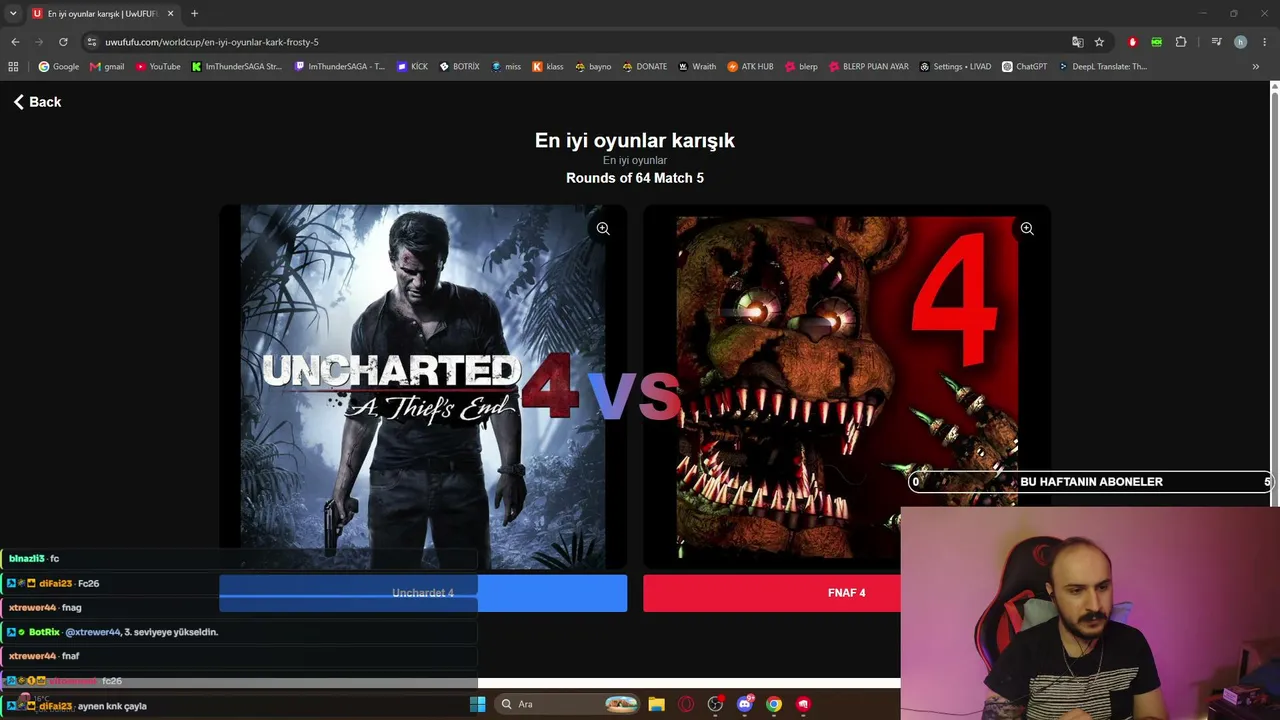Select the FNAF 4 cover image
1280x720 pixels.
tap(846, 387)
